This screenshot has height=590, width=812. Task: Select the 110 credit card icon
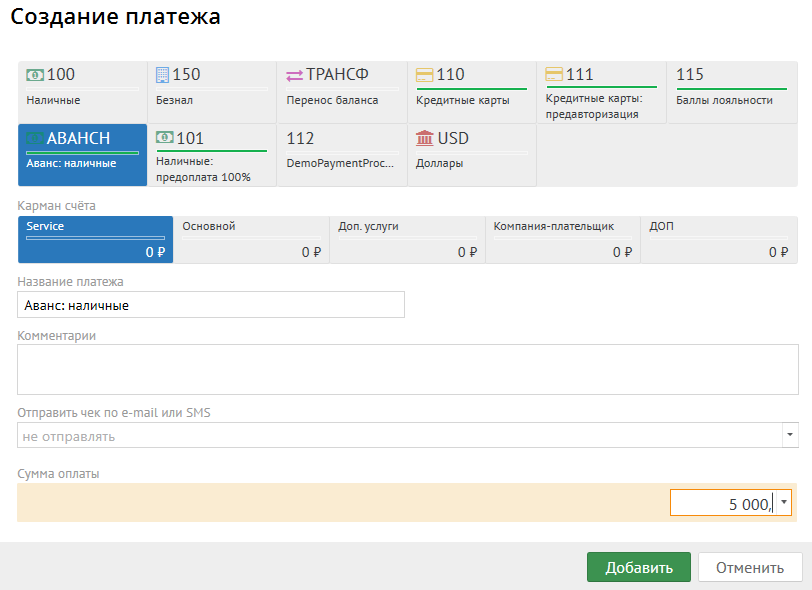pyautogui.click(x=424, y=75)
